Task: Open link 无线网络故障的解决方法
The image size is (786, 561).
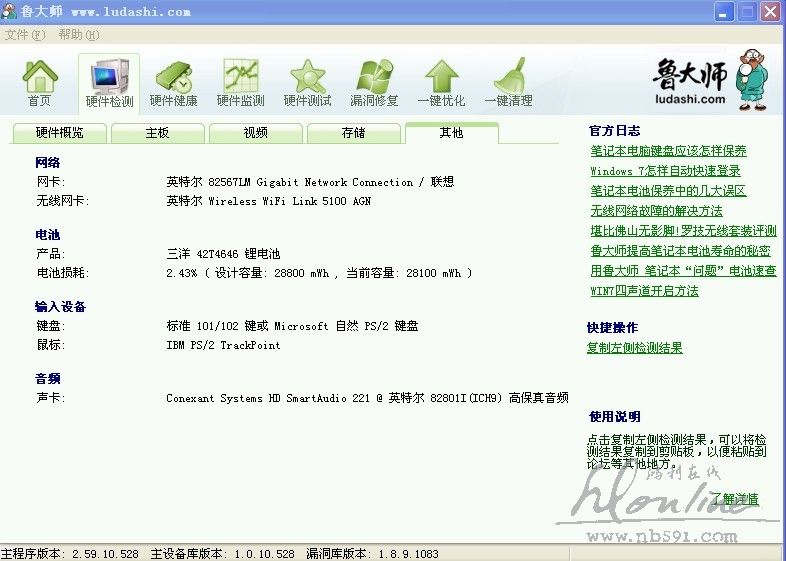Action: [656, 211]
